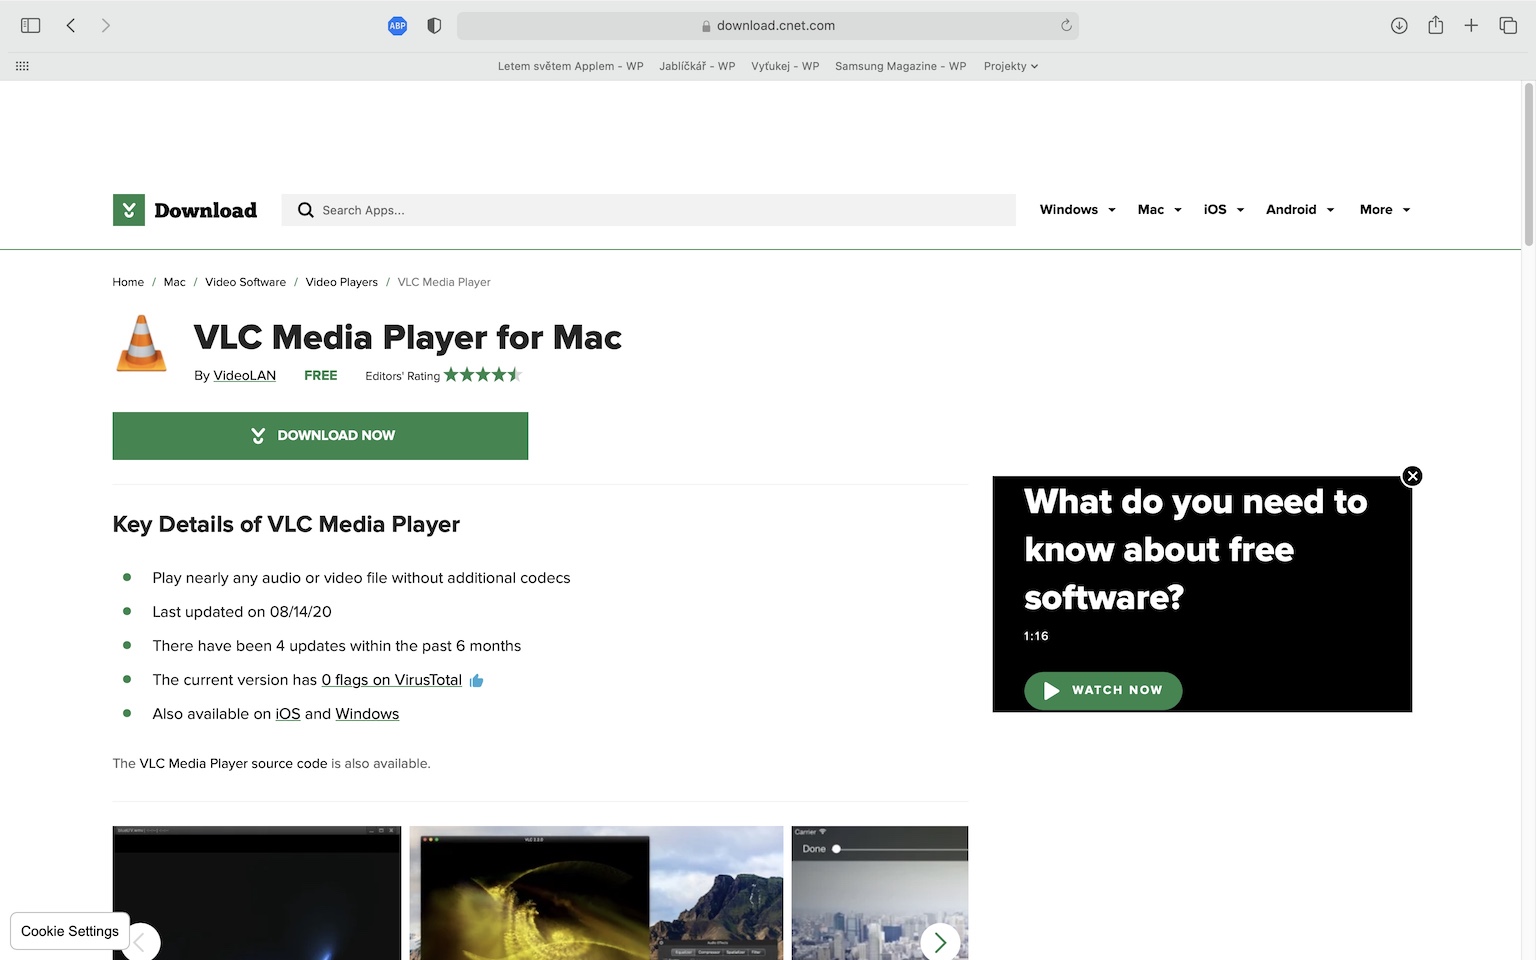This screenshot has width=1536, height=960.
Task: Play video with WATCH NOW button
Action: coord(1103,690)
